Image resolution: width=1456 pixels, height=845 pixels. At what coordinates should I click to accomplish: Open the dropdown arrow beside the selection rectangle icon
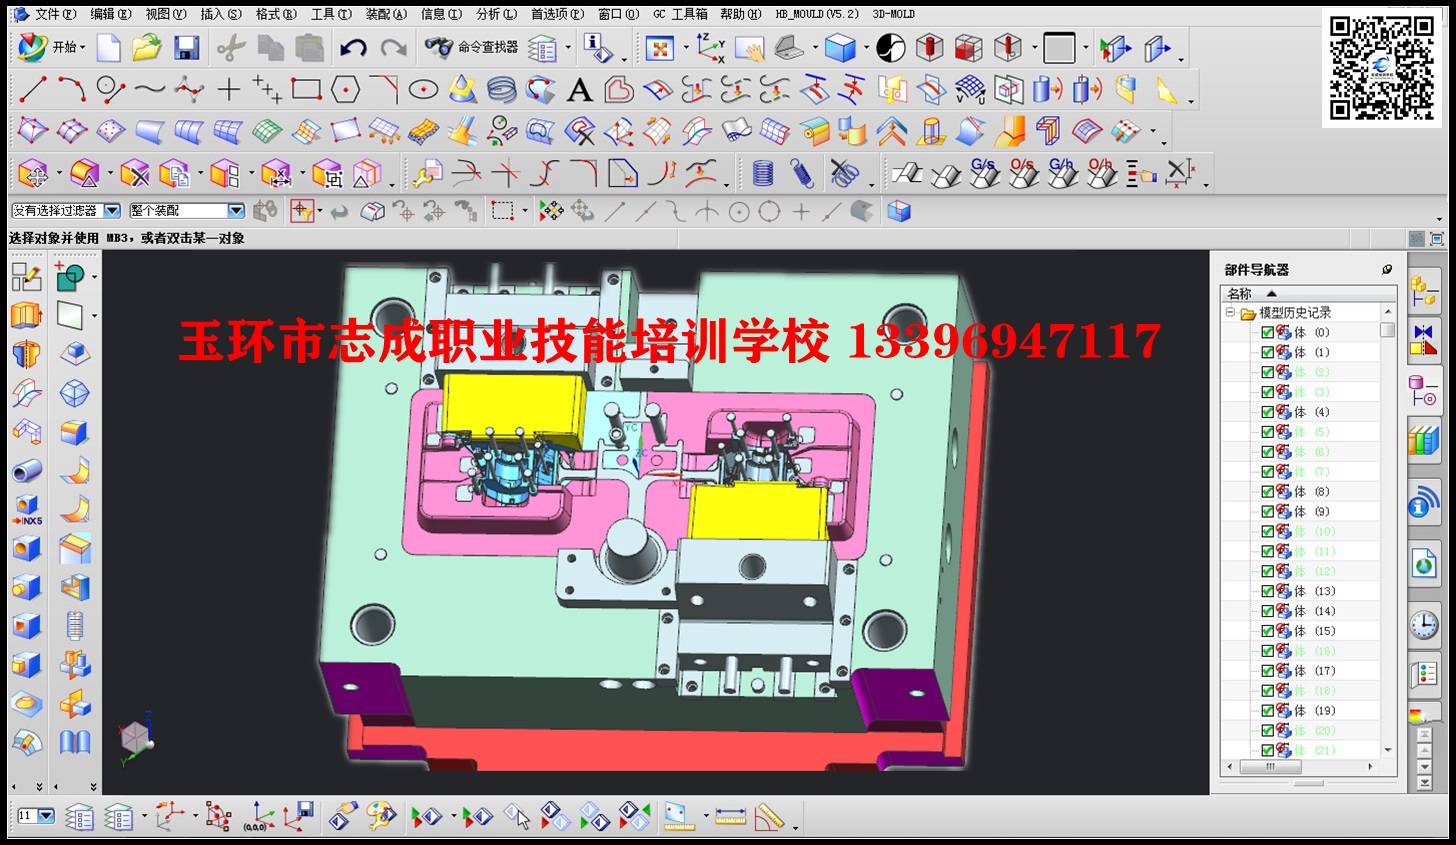click(x=526, y=211)
